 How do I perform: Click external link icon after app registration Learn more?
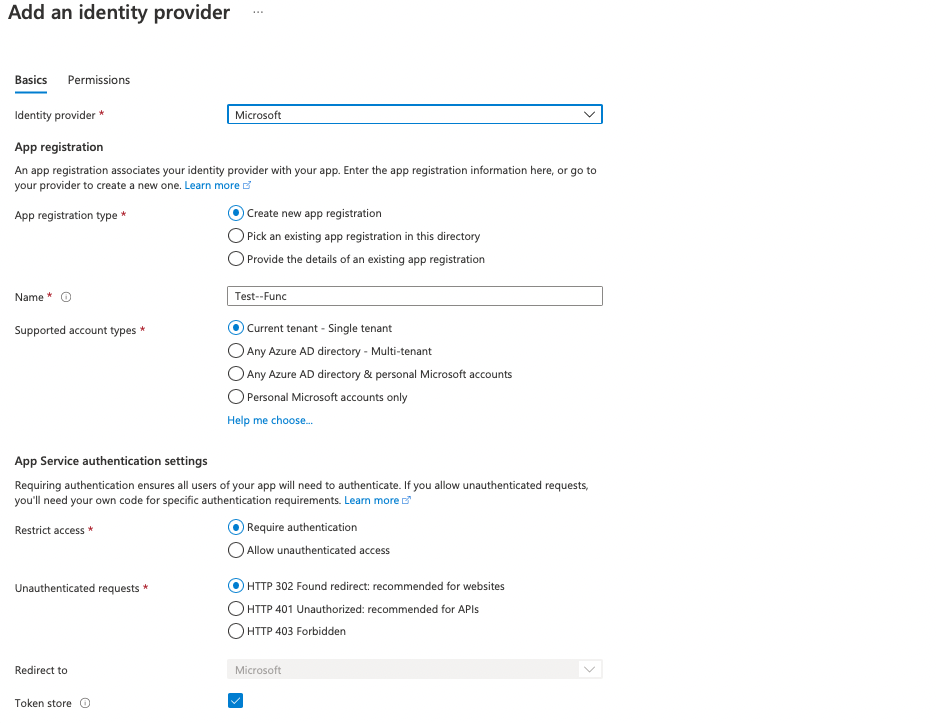click(247, 184)
